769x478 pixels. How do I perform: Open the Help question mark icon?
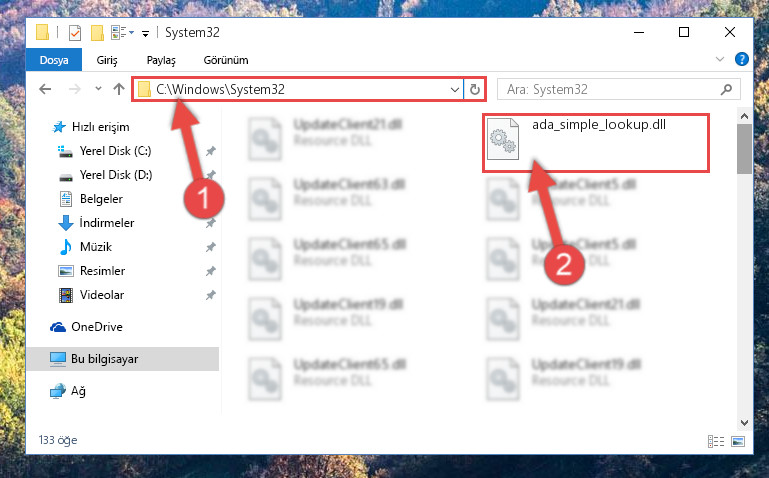click(742, 59)
